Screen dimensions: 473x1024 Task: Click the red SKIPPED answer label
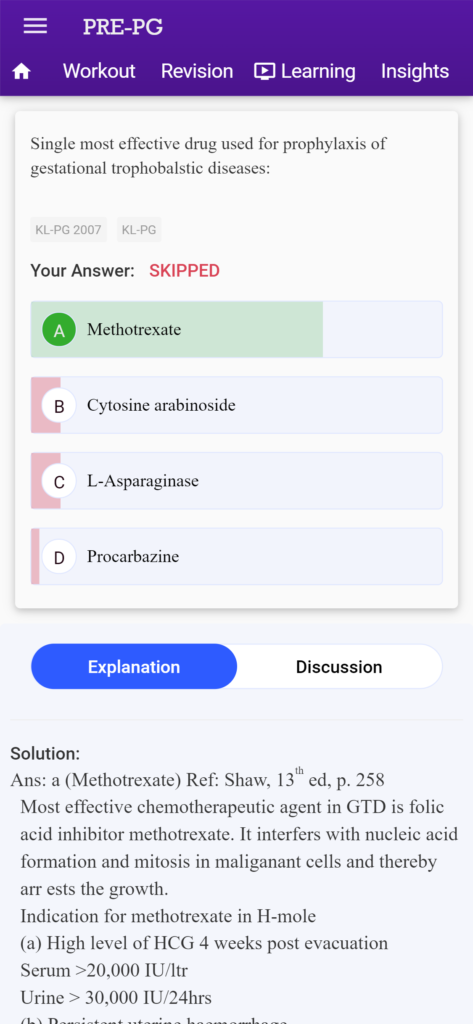point(184,271)
